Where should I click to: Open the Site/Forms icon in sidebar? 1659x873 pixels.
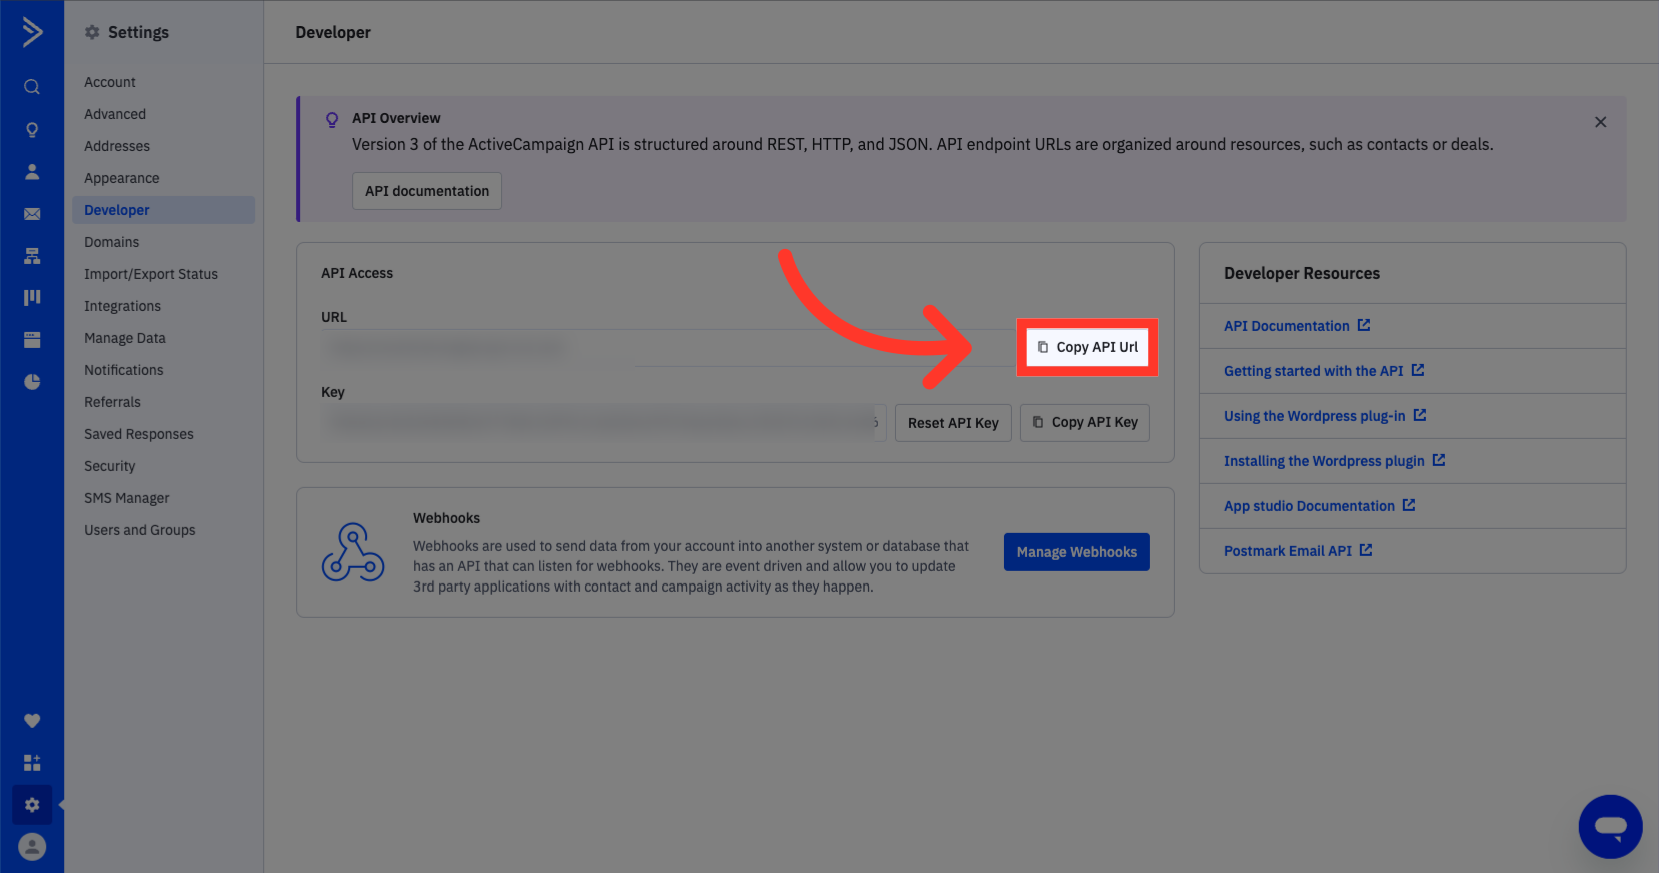pos(32,340)
